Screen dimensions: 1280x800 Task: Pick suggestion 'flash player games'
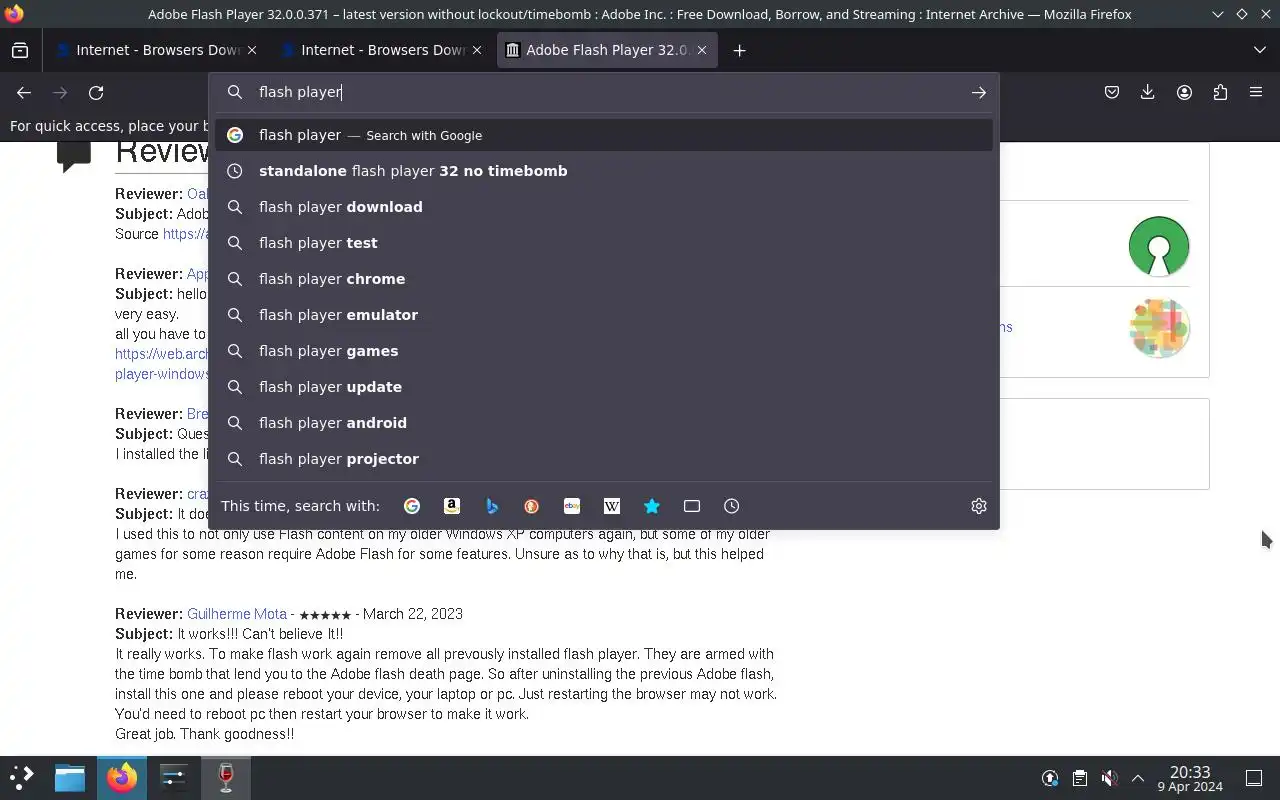[604, 351]
